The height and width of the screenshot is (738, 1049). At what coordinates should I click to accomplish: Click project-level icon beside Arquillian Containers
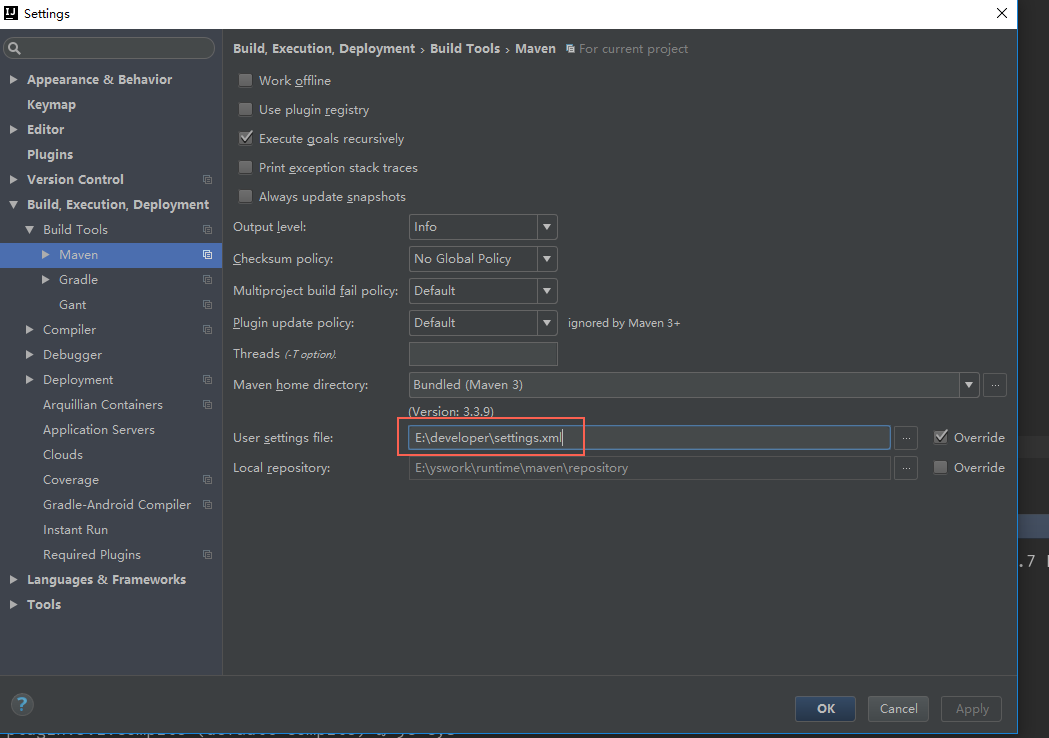point(207,405)
